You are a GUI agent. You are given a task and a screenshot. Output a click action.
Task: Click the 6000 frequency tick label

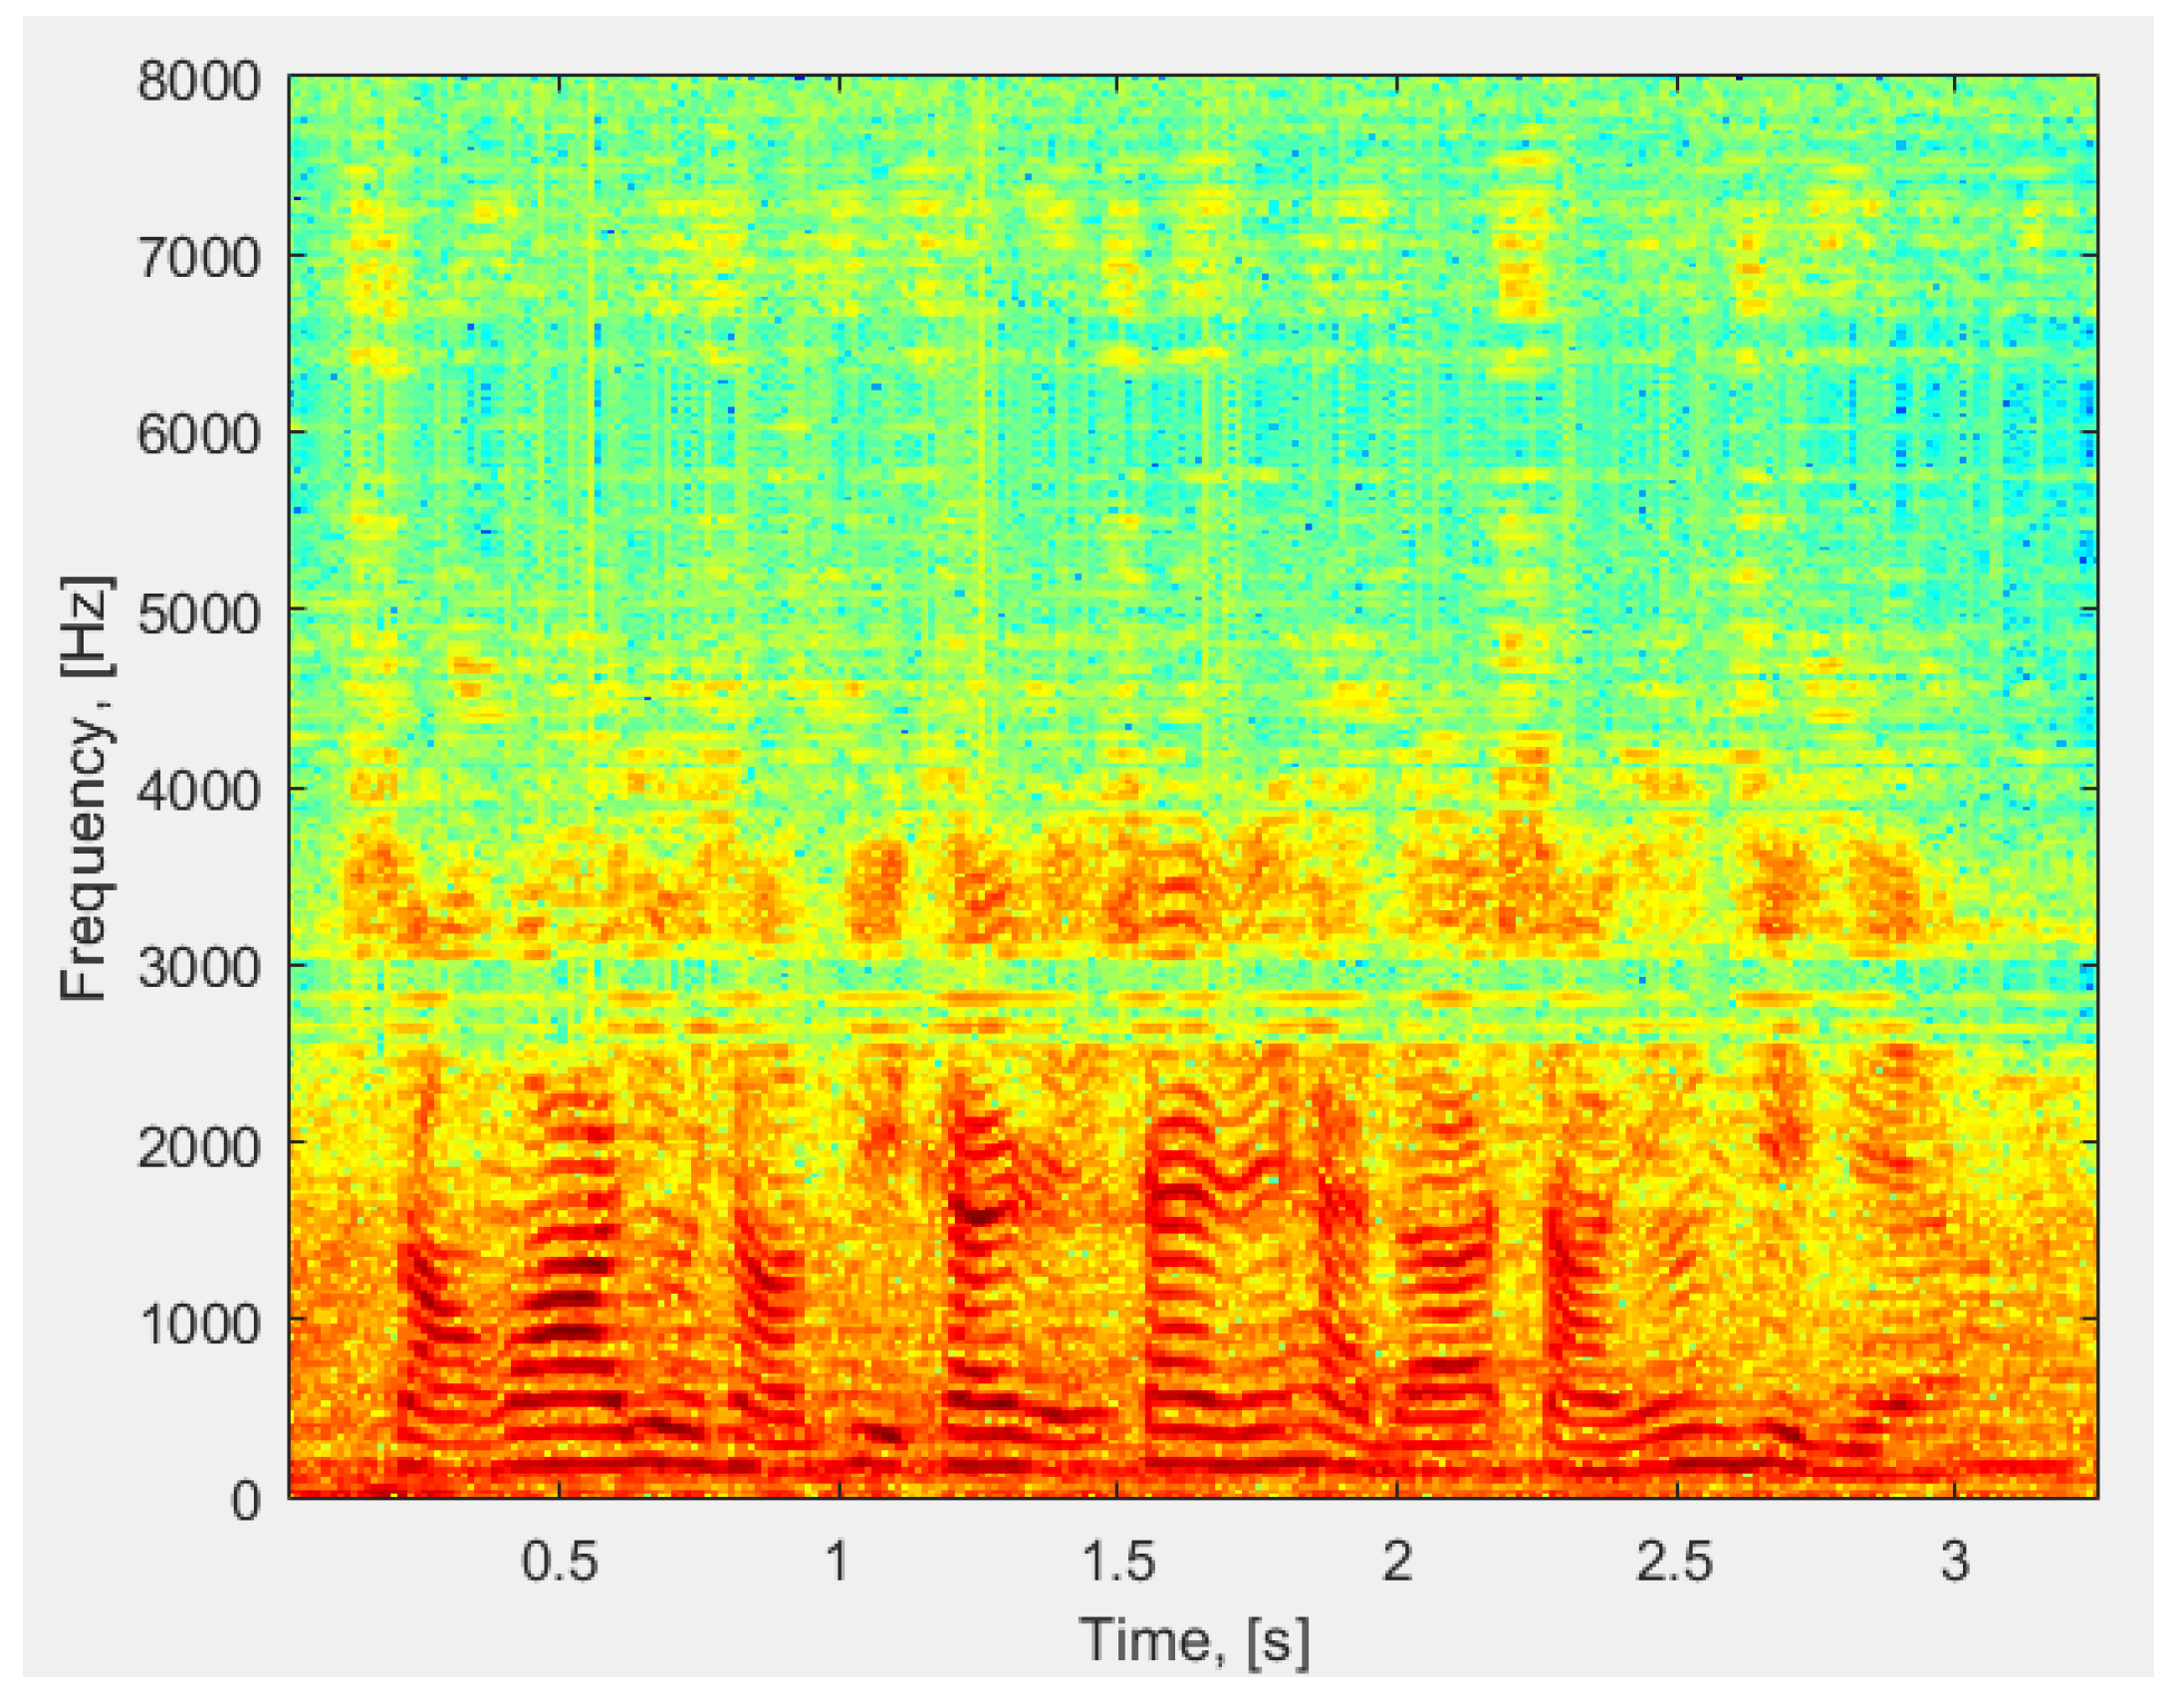coord(198,435)
